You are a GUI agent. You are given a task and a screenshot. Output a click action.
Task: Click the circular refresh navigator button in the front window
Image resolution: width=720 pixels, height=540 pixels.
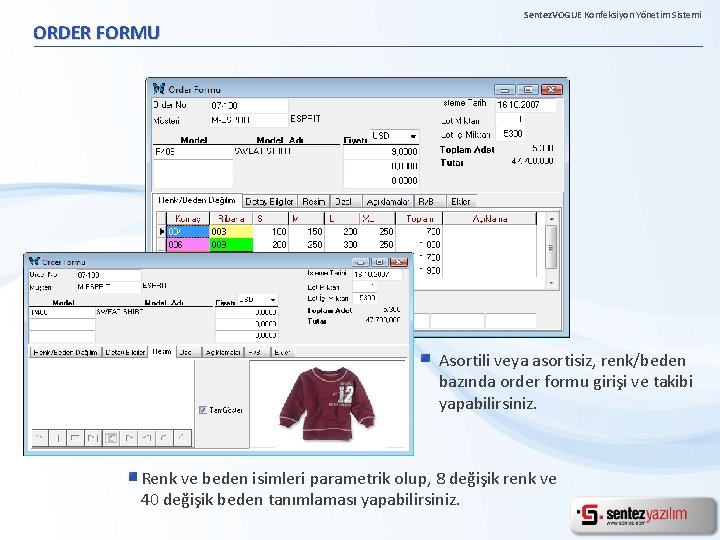click(x=164, y=438)
